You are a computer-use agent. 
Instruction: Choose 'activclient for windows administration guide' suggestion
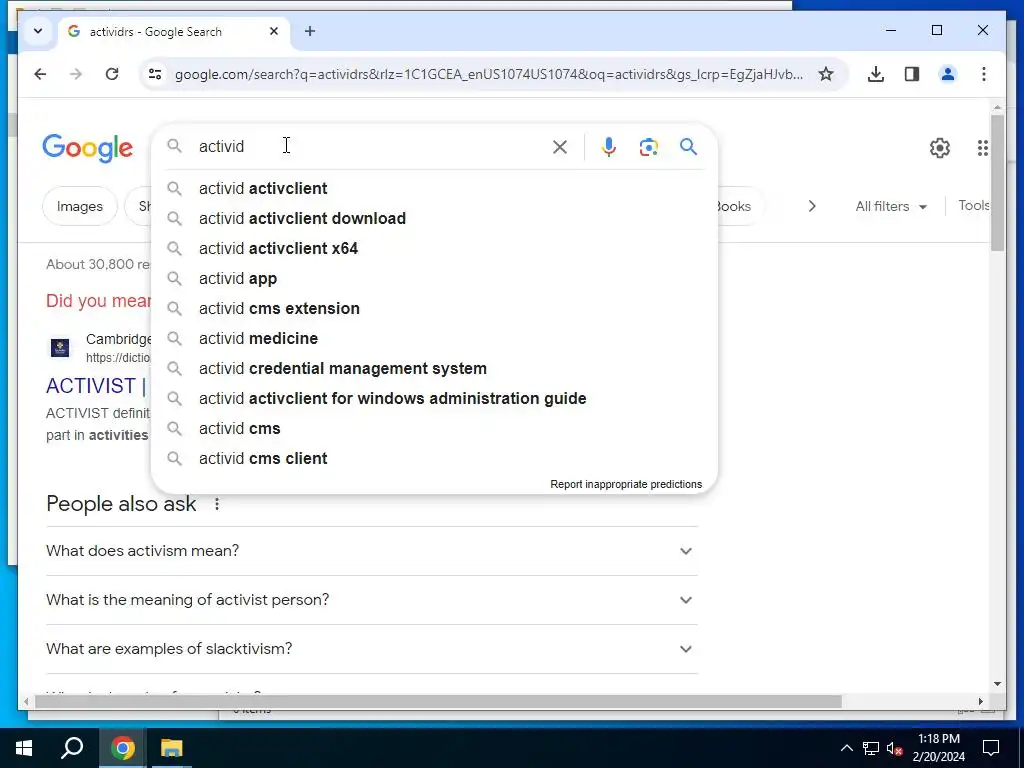[434, 399]
